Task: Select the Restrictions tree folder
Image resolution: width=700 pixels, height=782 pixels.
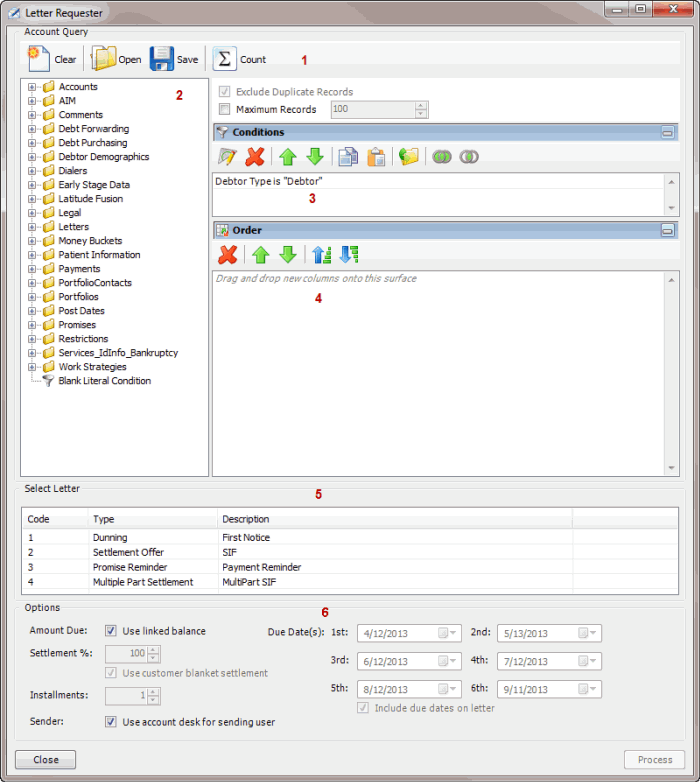Action: 83,339
